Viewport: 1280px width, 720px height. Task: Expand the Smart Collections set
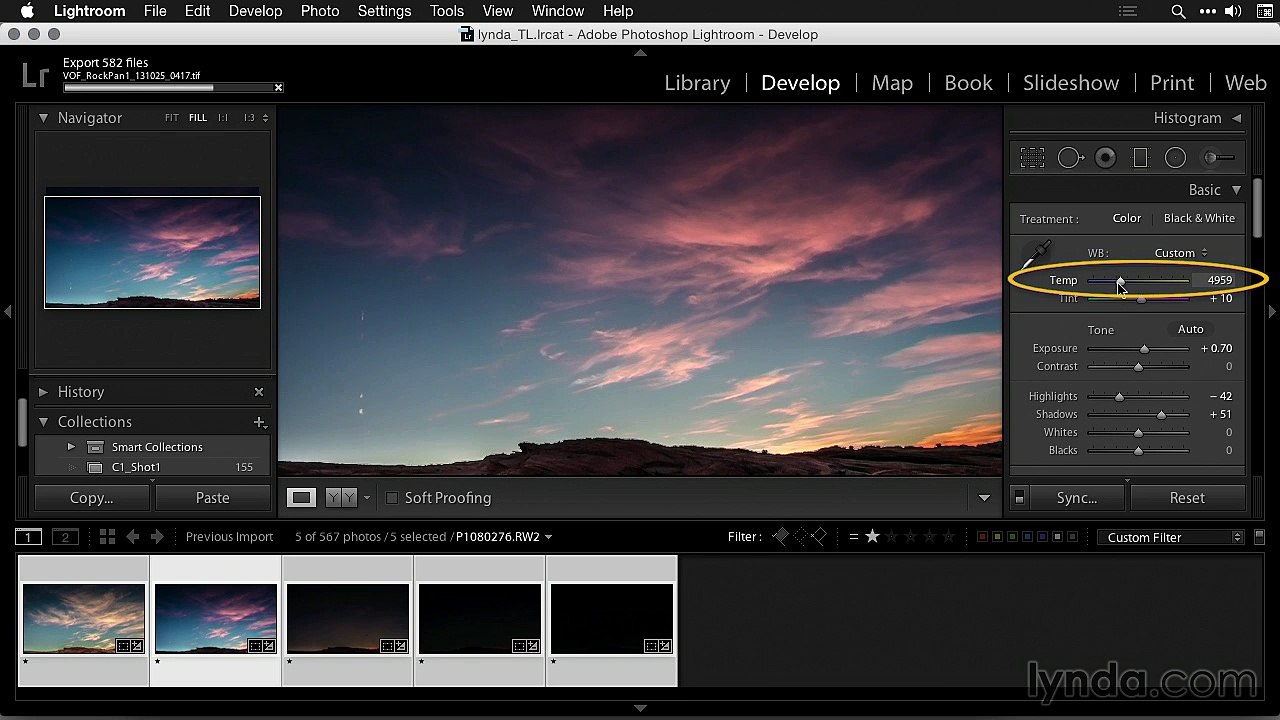click(71, 447)
